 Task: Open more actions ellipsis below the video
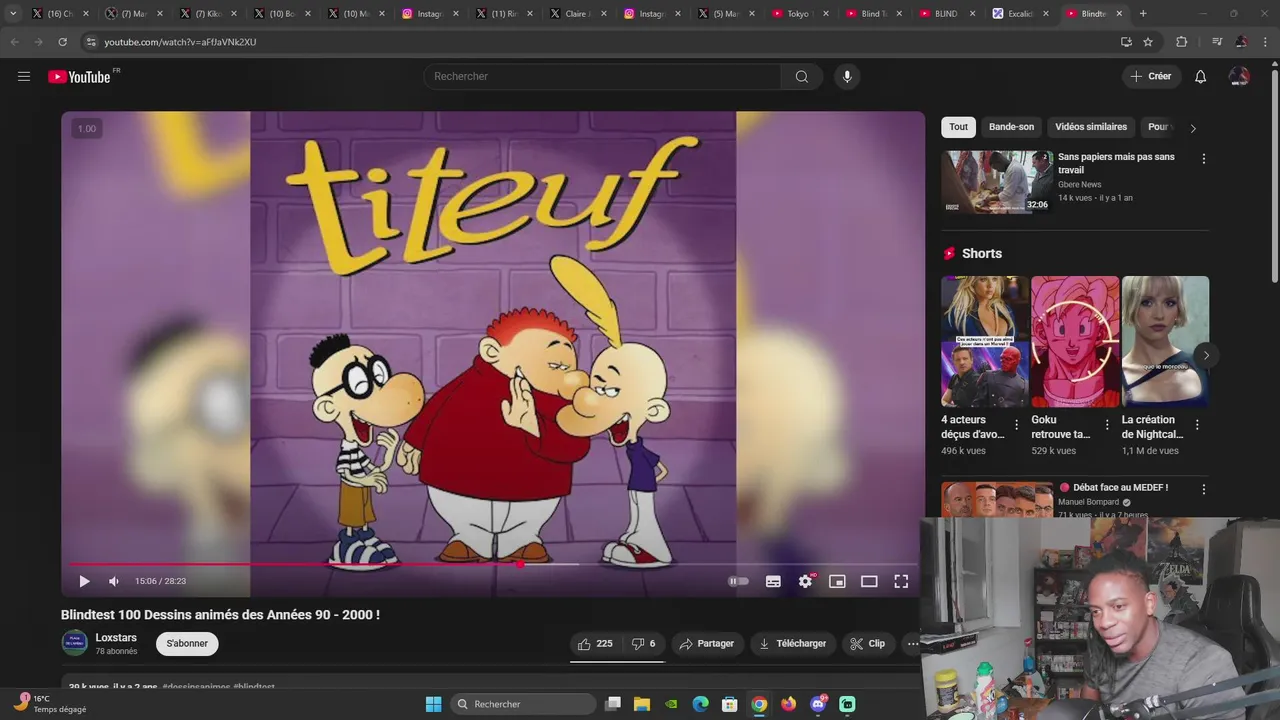click(912, 644)
